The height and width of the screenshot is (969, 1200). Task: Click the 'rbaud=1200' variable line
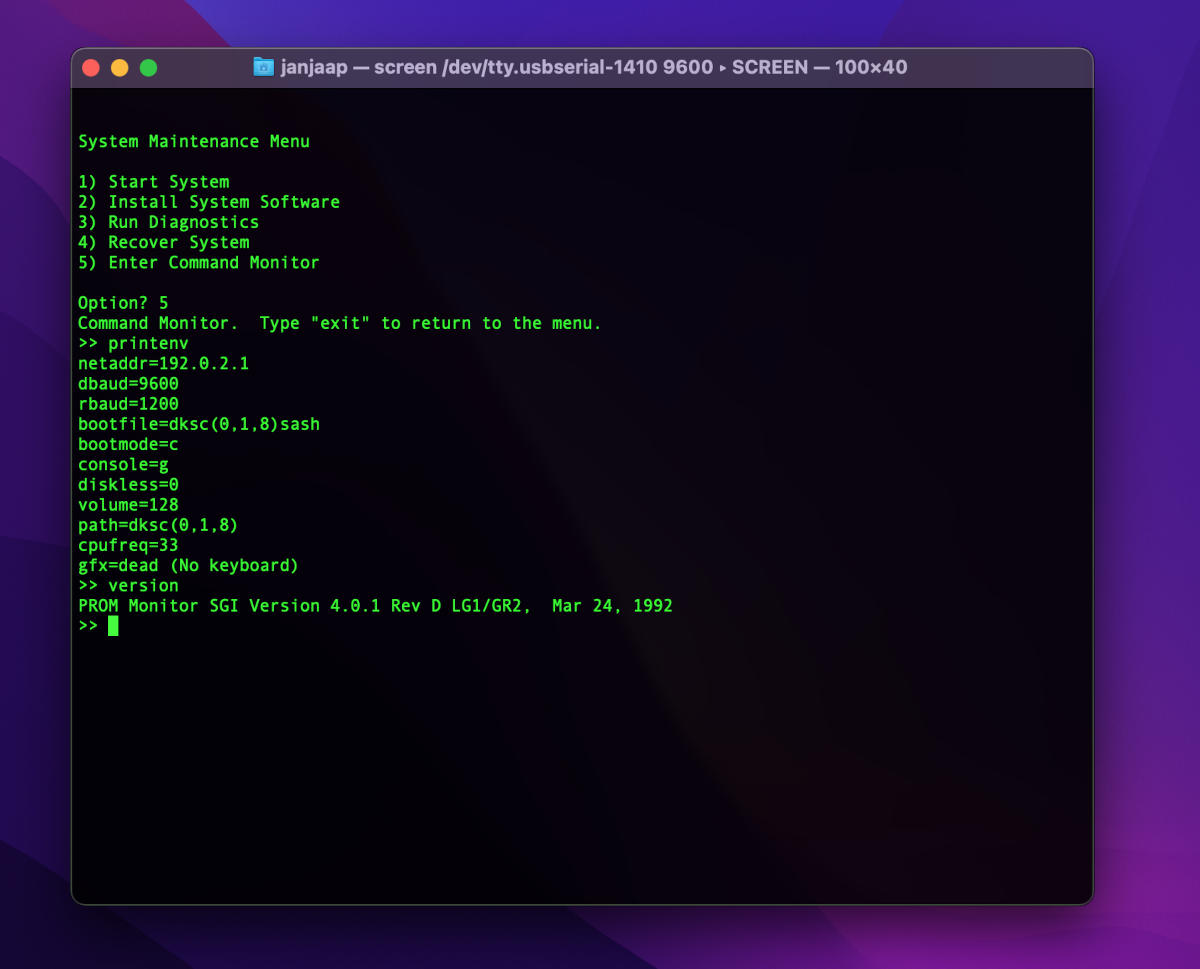point(128,404)
